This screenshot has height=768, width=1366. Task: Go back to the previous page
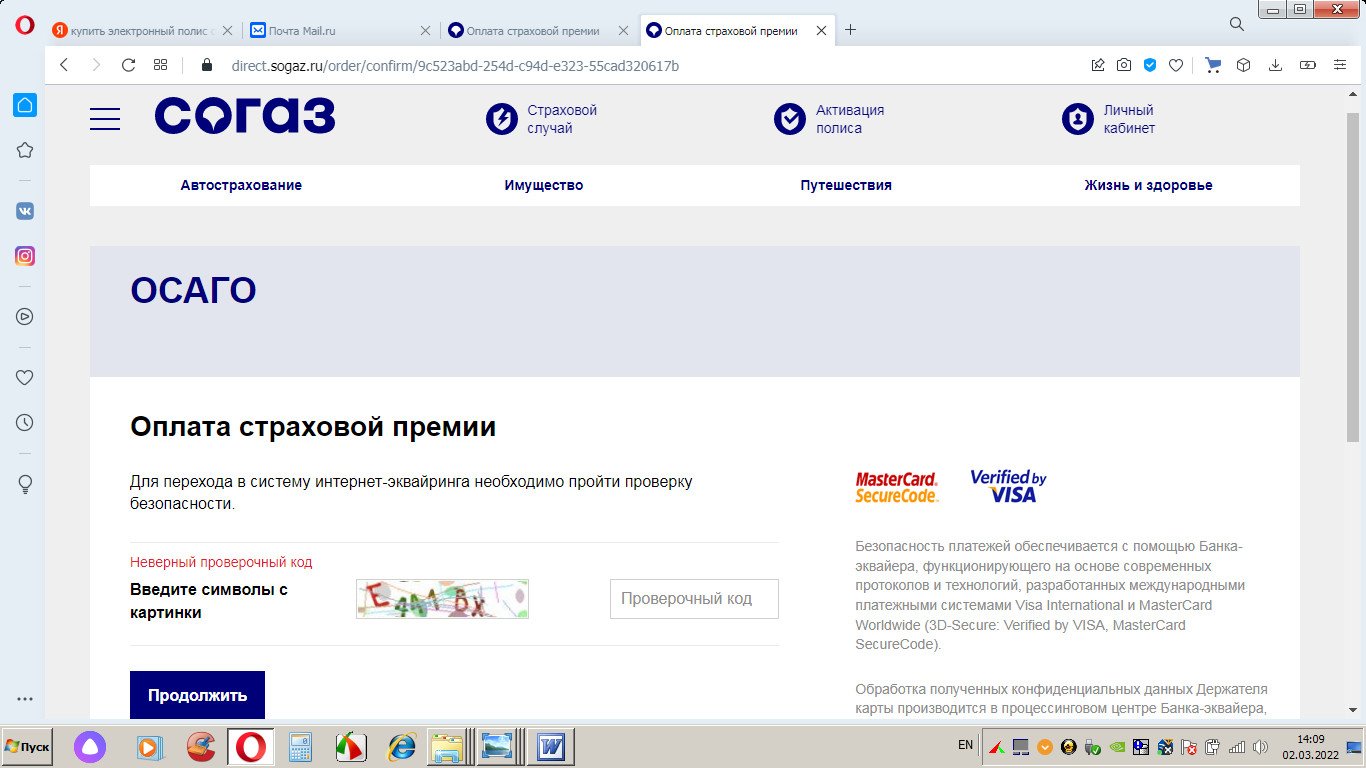coord(64,65)
